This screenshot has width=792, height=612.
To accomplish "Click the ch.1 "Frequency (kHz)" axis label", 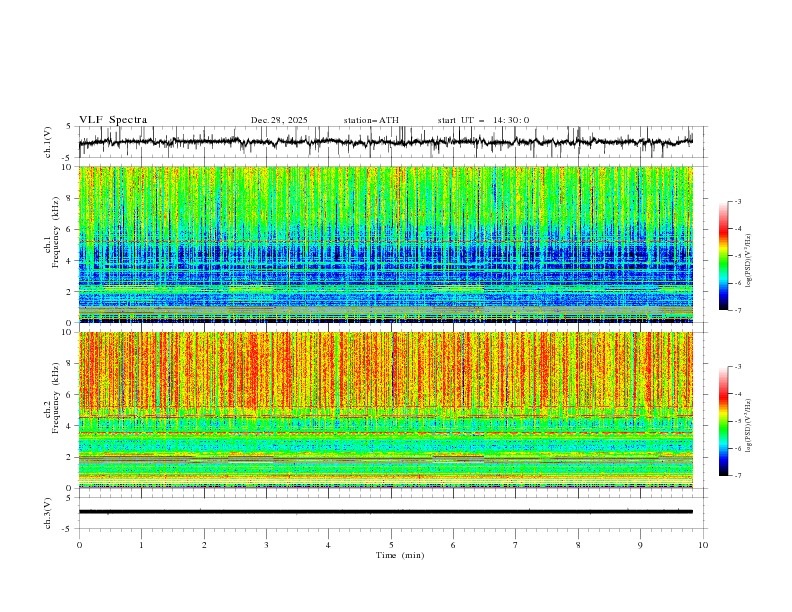I will point(55,233).
